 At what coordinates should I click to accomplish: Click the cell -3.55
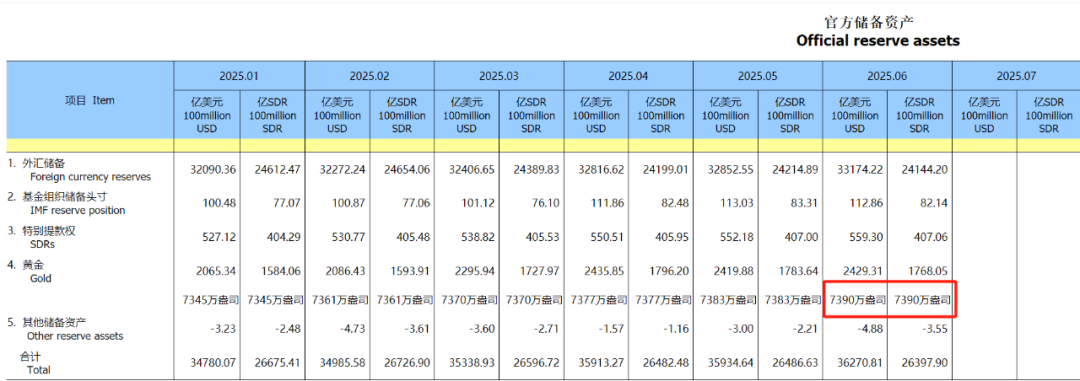coord(935,329)
